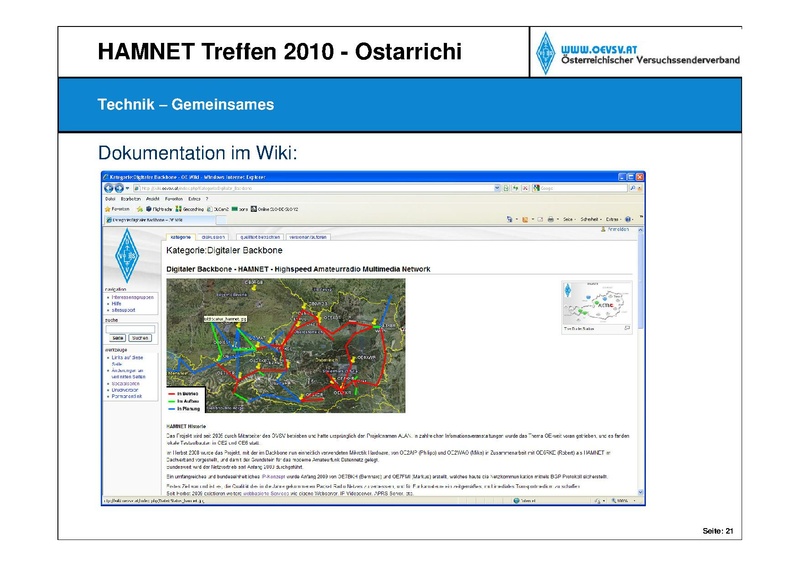
Task: Open the Geocaching bookmark
Action: pos(189,209)
